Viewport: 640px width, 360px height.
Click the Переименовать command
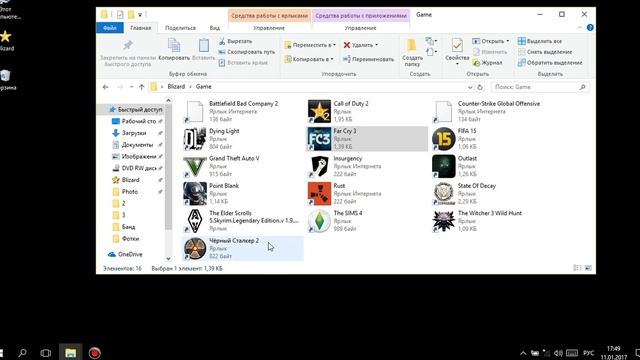coord(369,59)
